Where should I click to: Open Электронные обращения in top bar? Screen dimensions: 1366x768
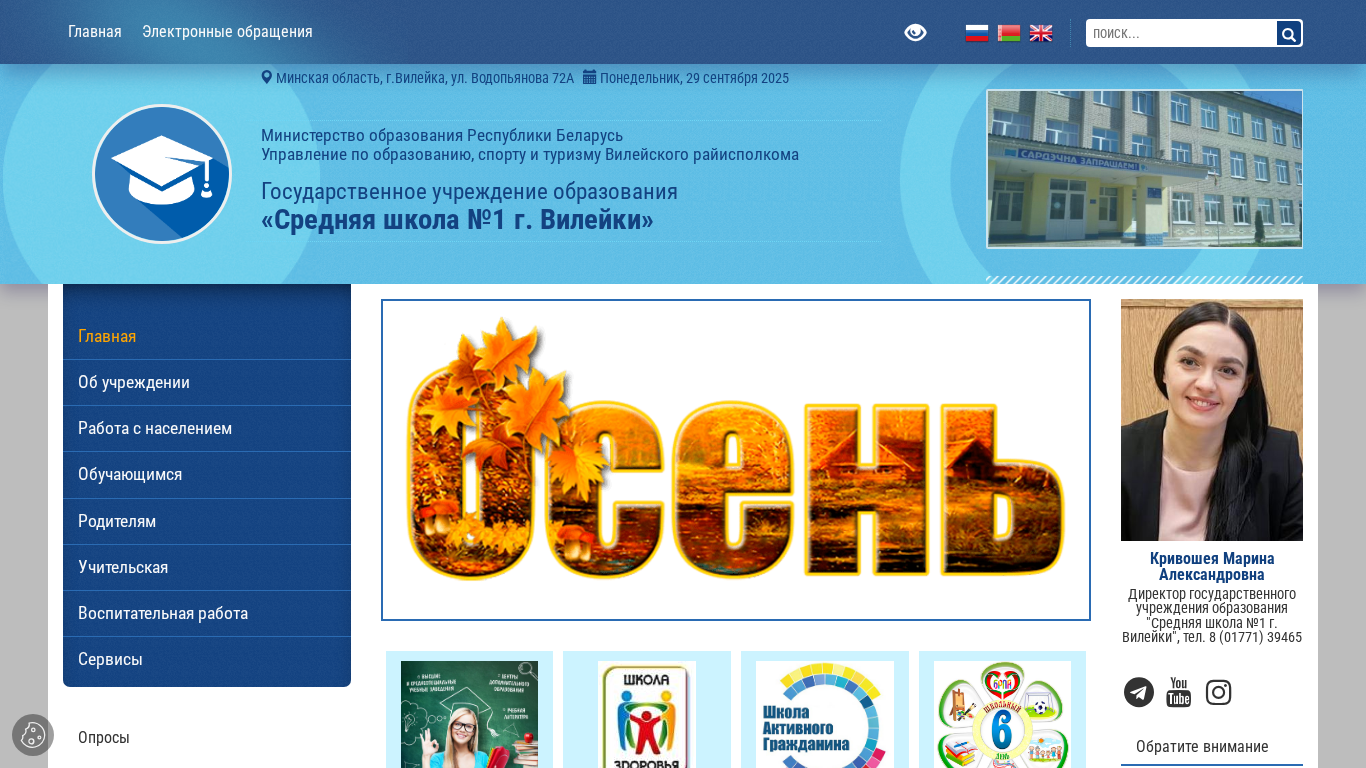click(227, 32)
